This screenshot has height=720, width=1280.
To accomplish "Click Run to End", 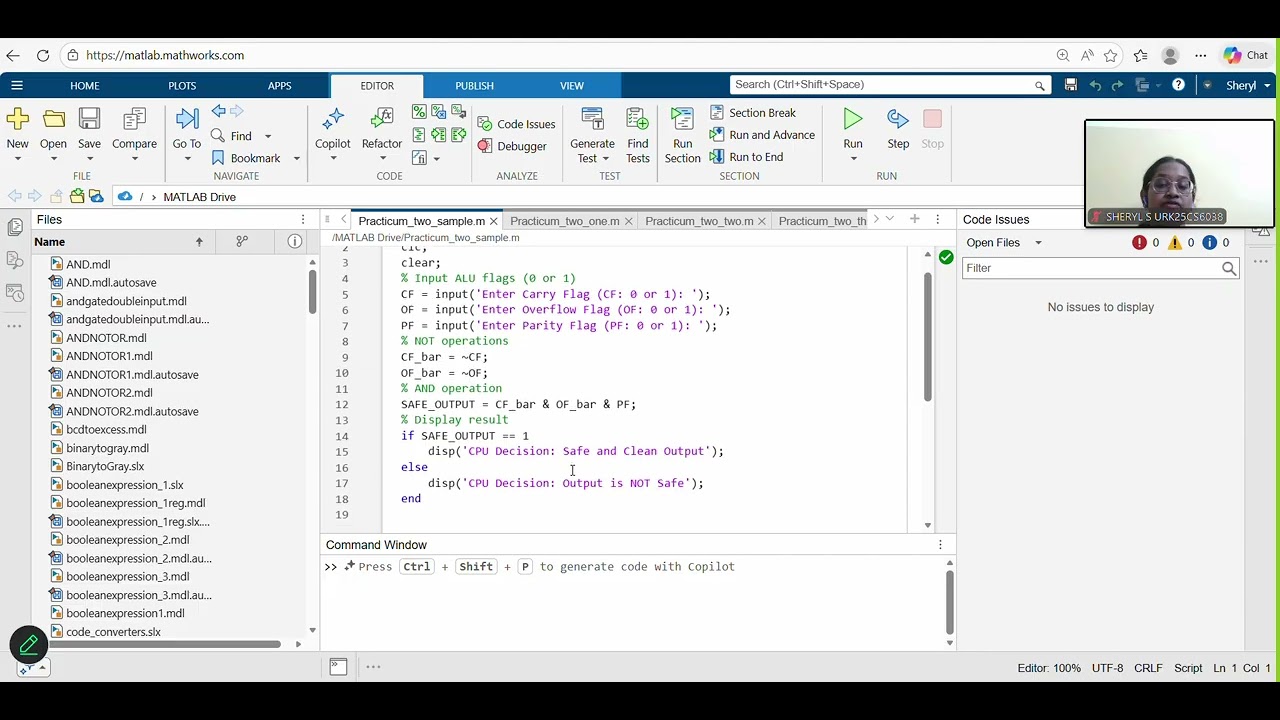I will (746, 157).
